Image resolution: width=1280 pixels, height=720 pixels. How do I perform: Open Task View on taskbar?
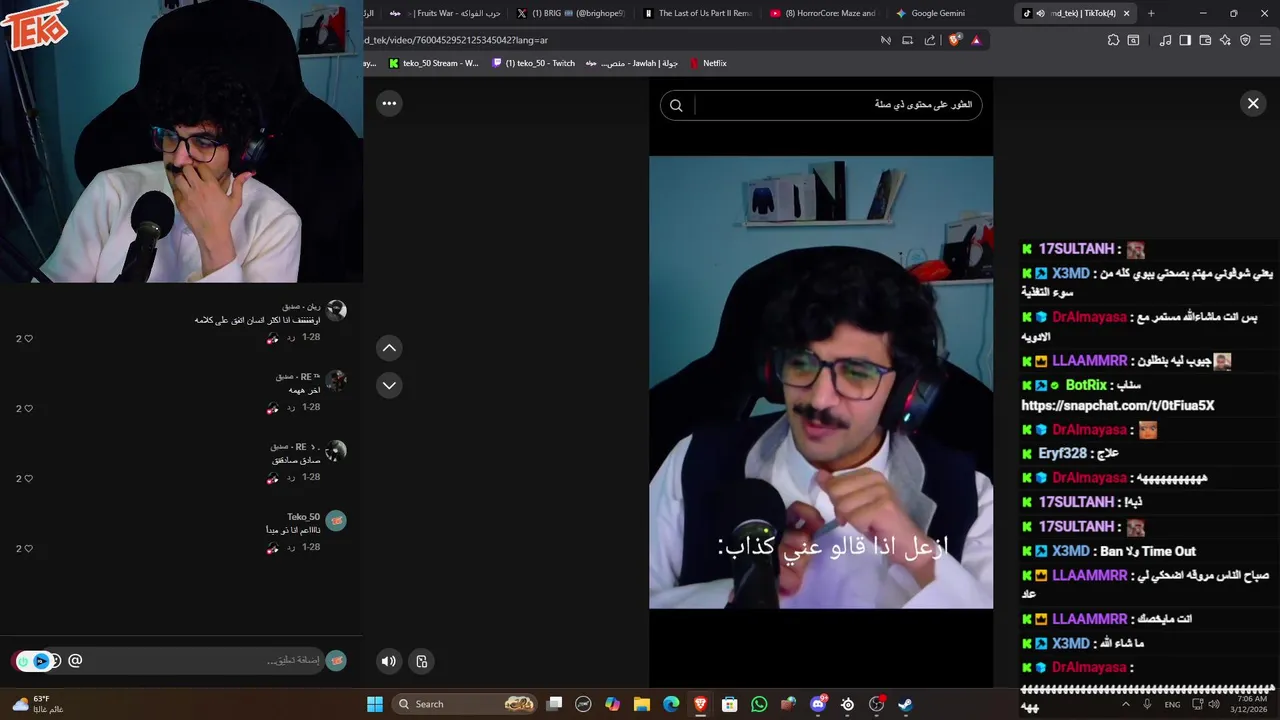(555, 704)
